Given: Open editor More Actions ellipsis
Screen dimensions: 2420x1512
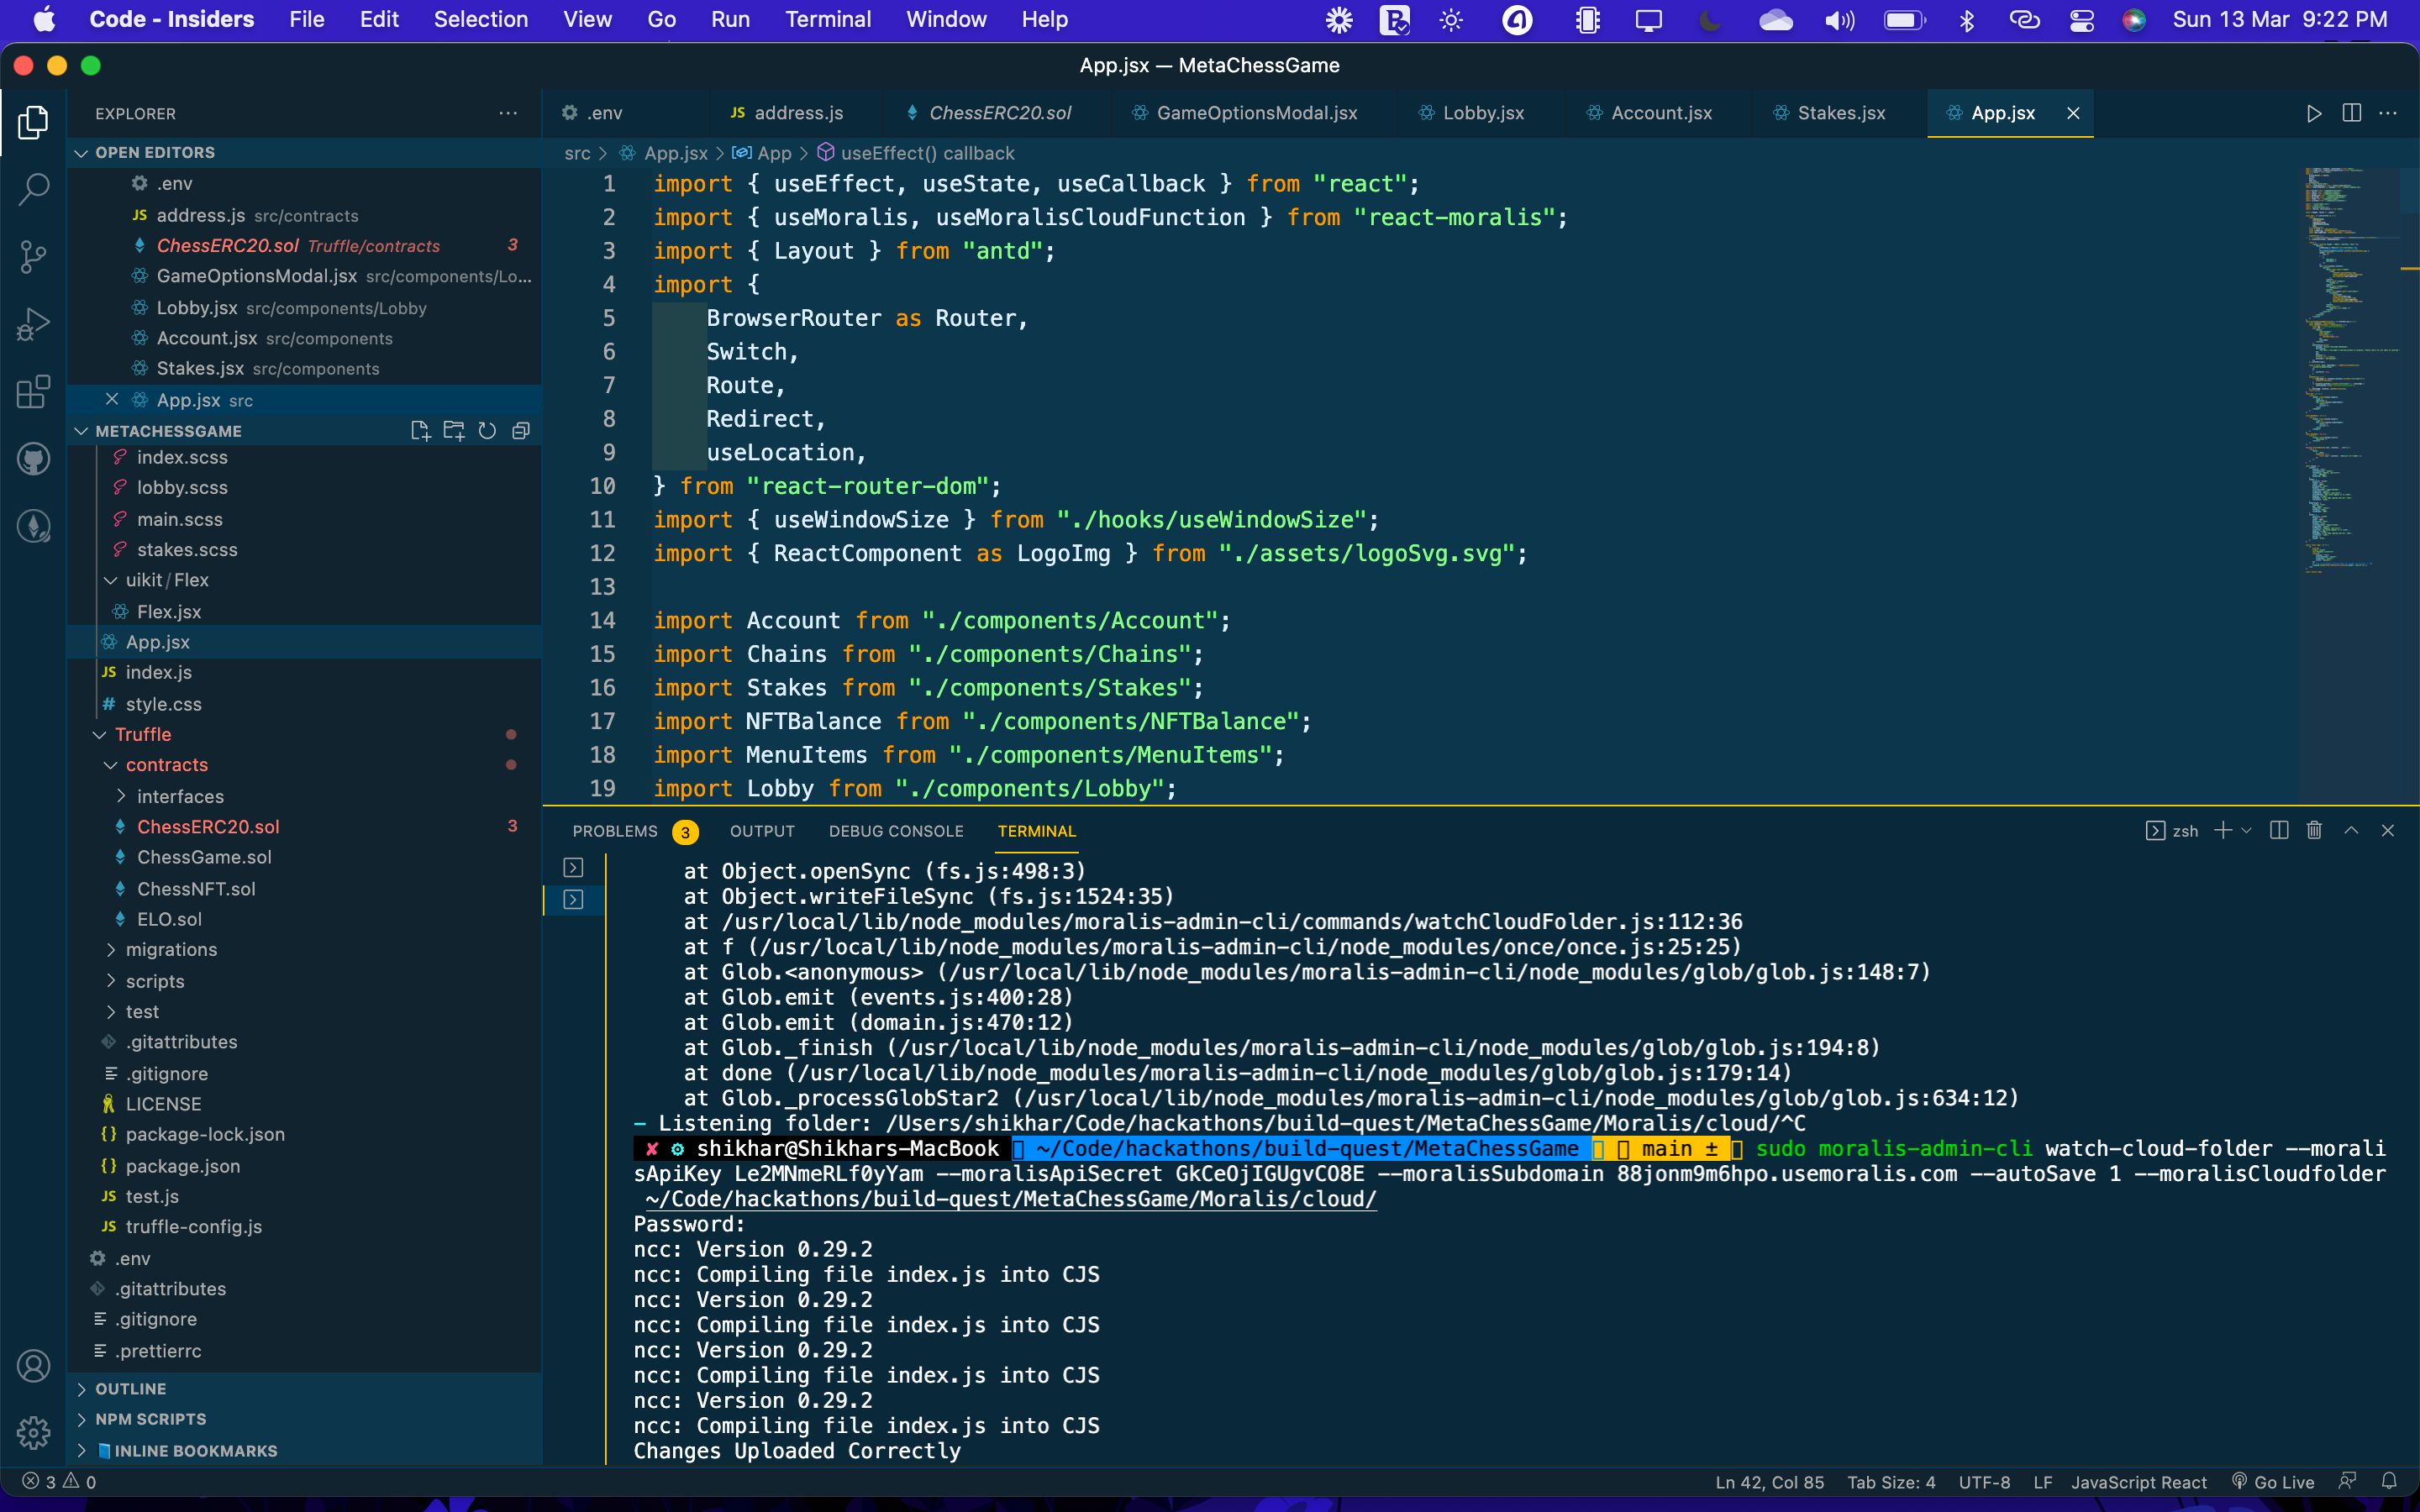Looking at the screenshot, I should coord(2388,113).
